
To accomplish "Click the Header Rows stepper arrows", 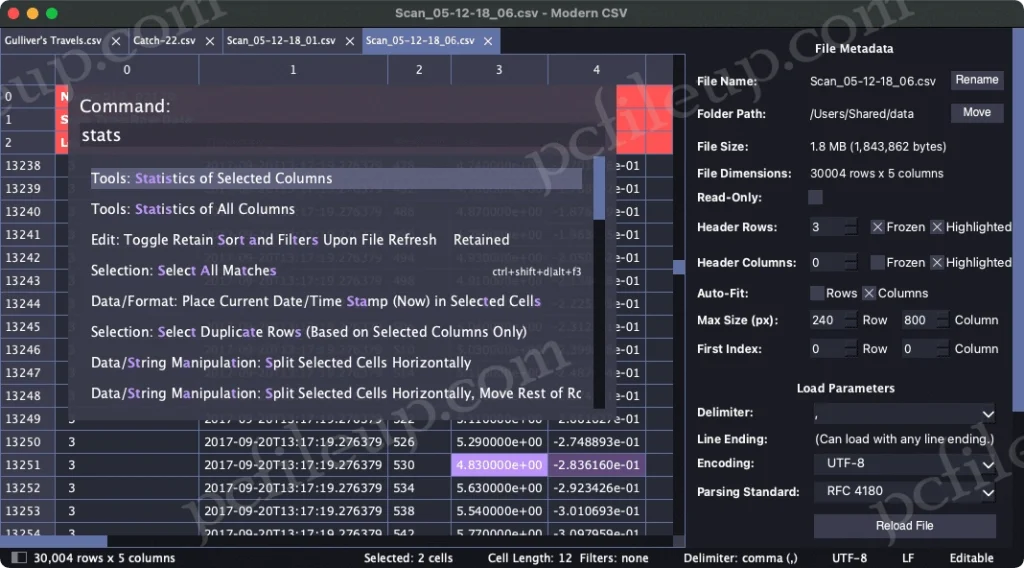I will [850, 227].
